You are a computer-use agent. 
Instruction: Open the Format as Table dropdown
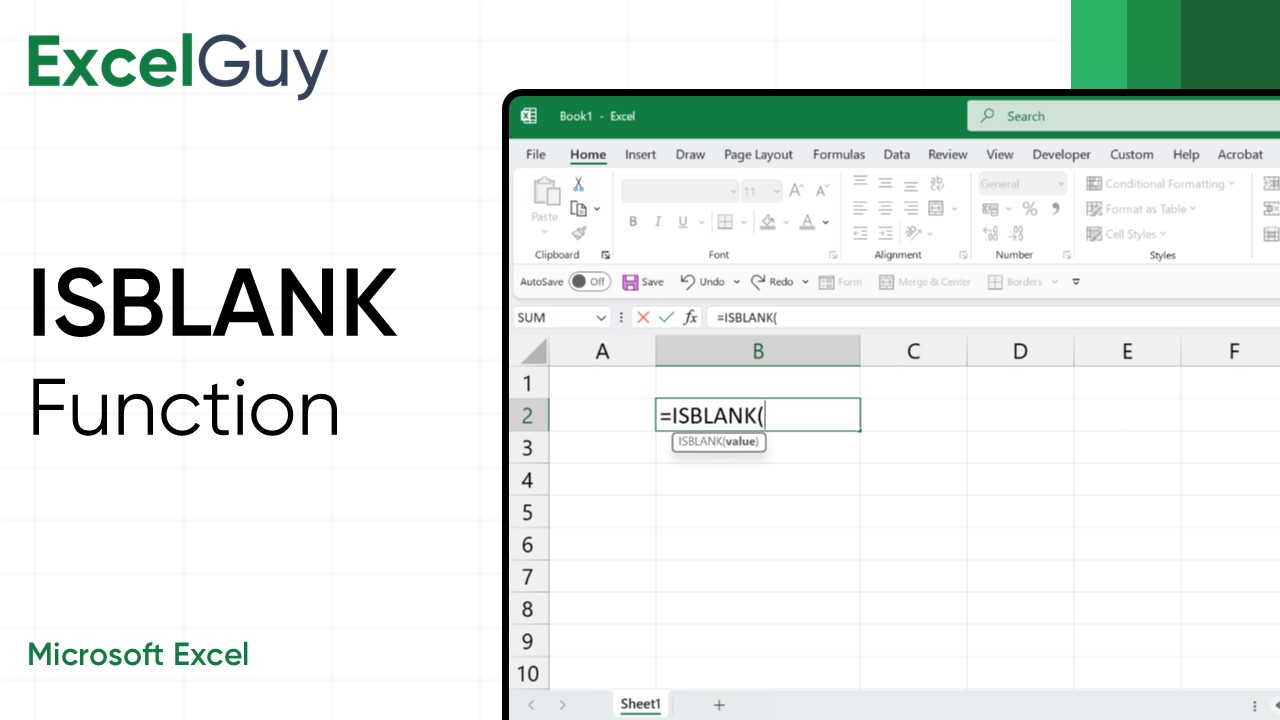[1141, 209]
